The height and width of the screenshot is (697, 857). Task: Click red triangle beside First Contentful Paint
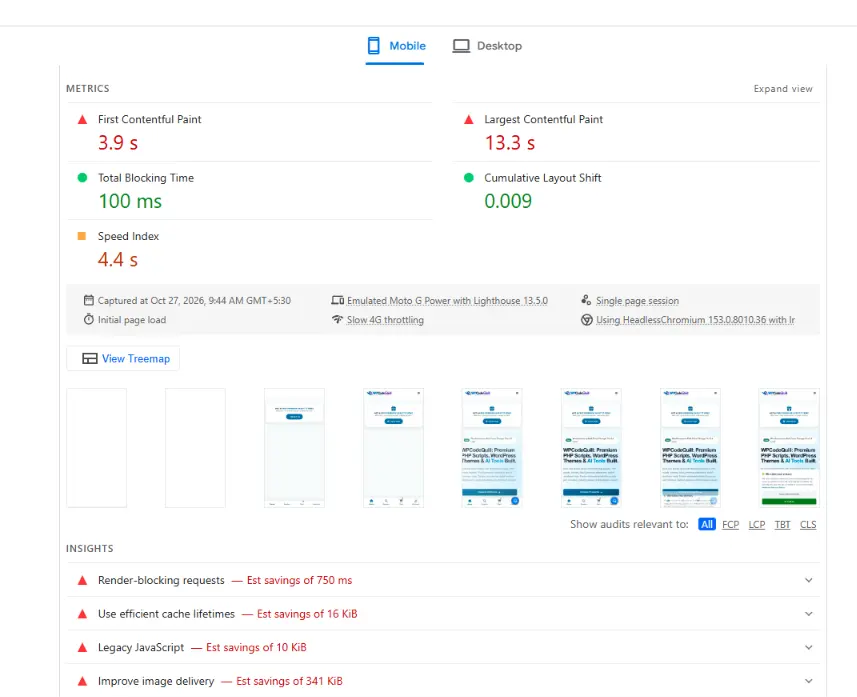[x=83, y=120]
